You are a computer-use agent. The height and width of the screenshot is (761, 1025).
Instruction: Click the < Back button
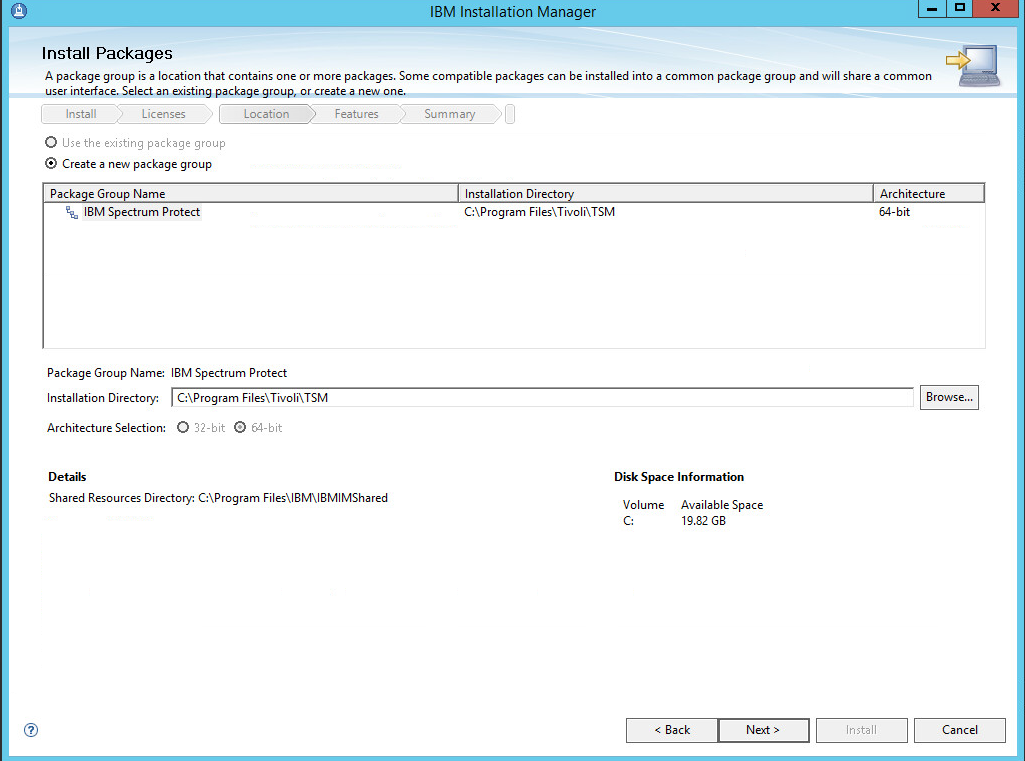[672, 730]
